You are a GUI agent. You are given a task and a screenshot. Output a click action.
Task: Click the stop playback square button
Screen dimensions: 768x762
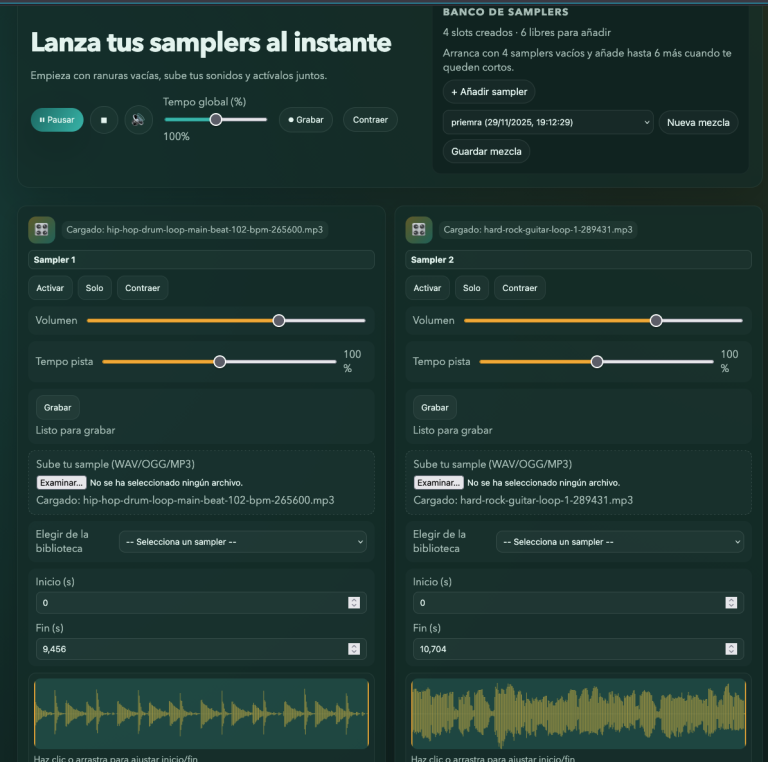click(x=104, y=120)
